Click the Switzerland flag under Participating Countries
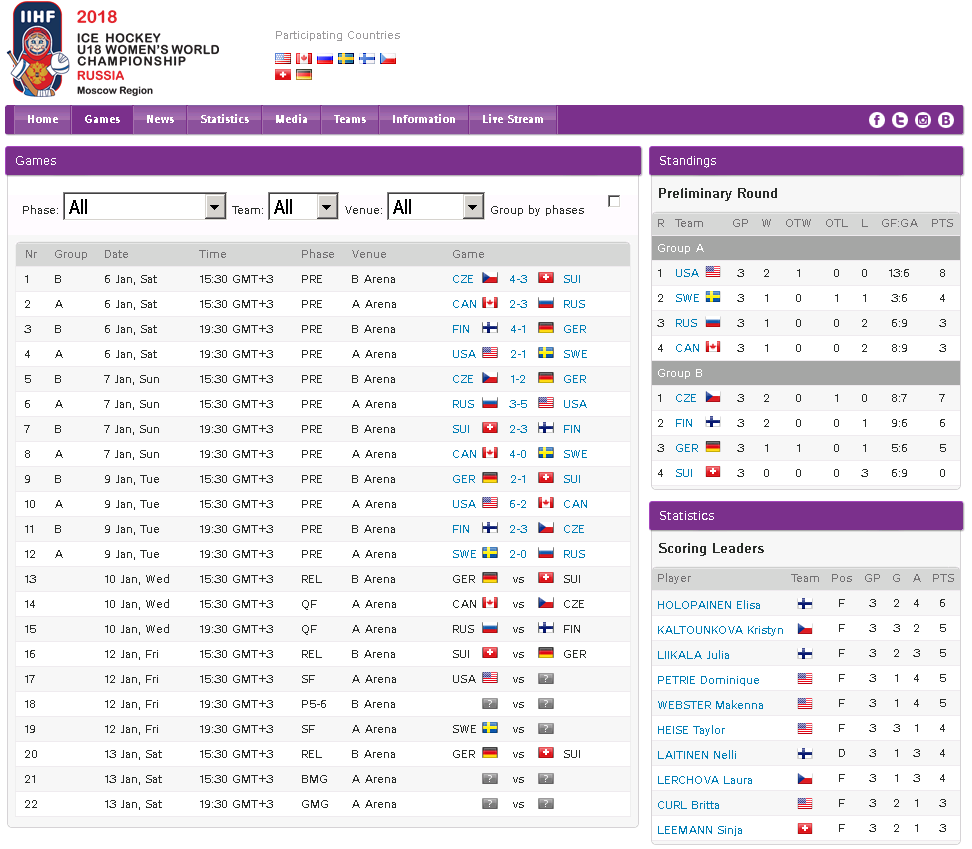 point(283,75)
